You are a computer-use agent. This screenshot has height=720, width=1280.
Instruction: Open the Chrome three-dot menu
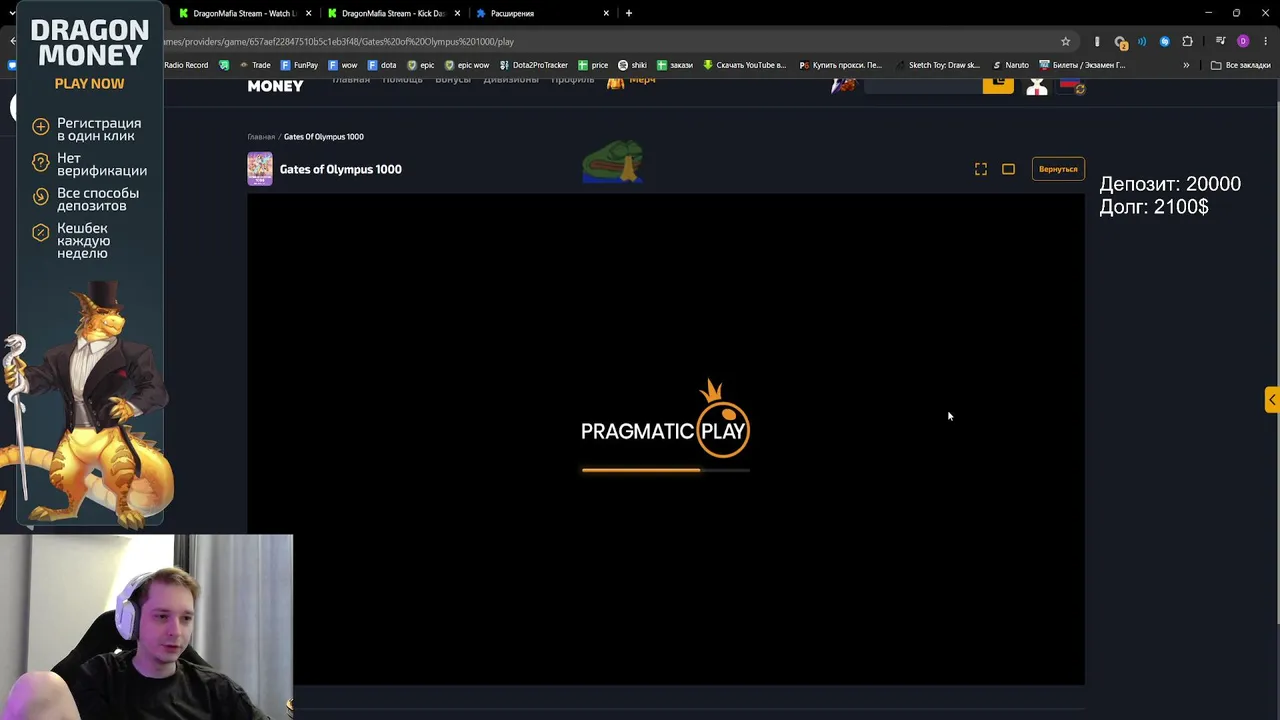pyautogui.click(x=1266, y=41)
